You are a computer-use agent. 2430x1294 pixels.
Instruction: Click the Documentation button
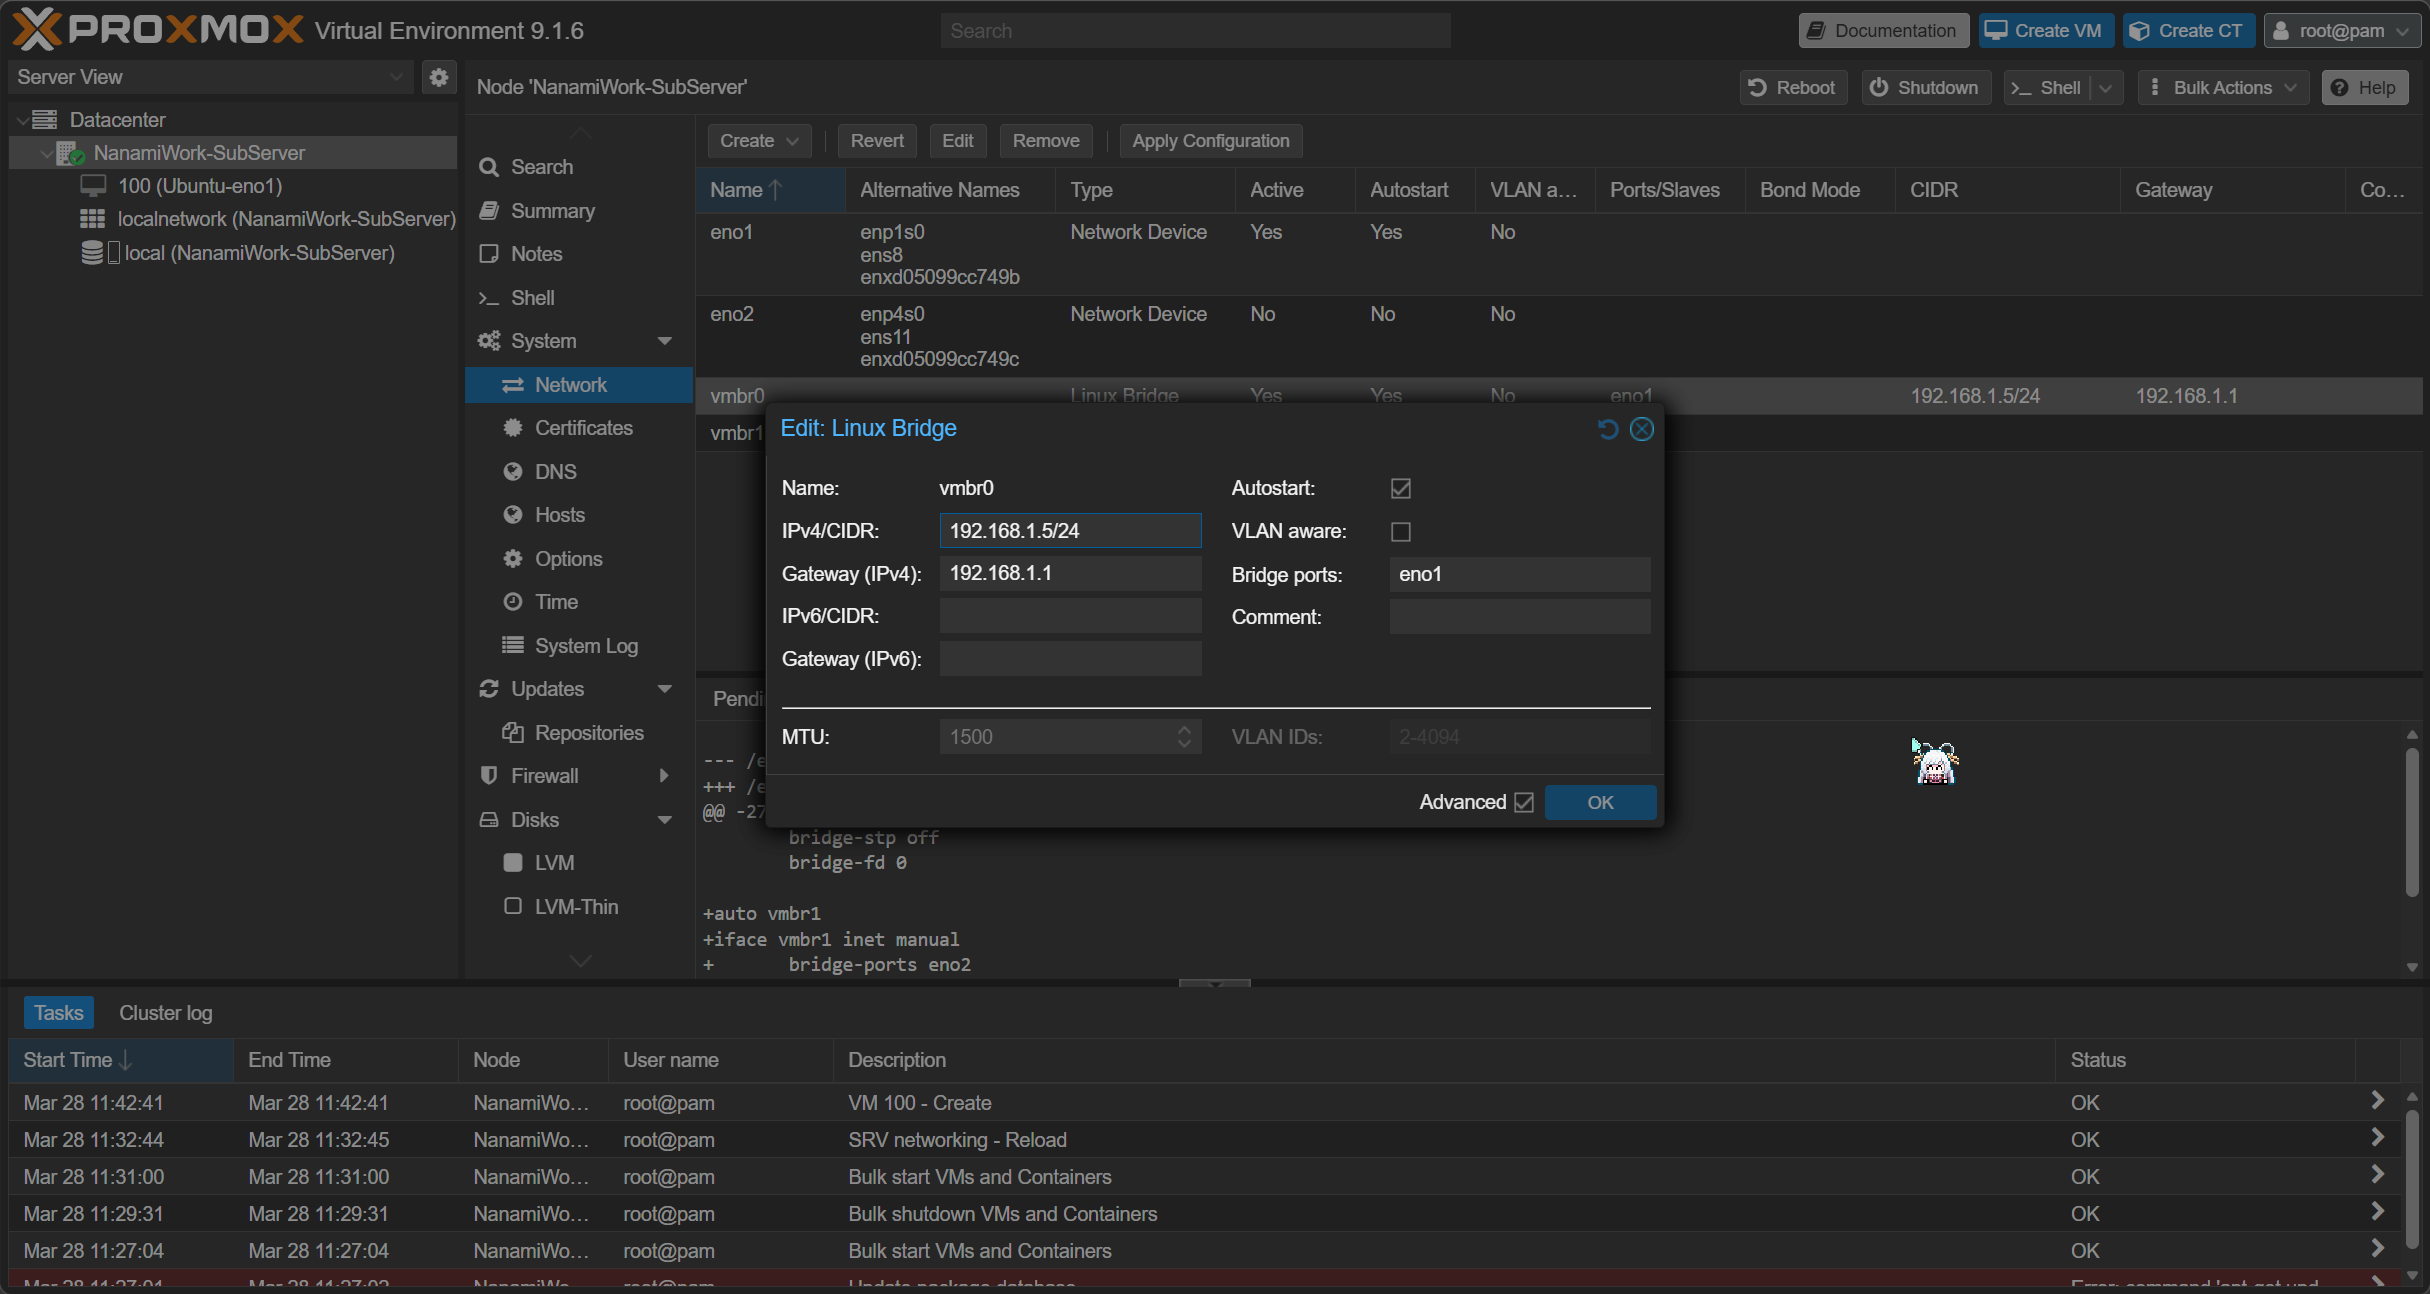coord(1883,31)
